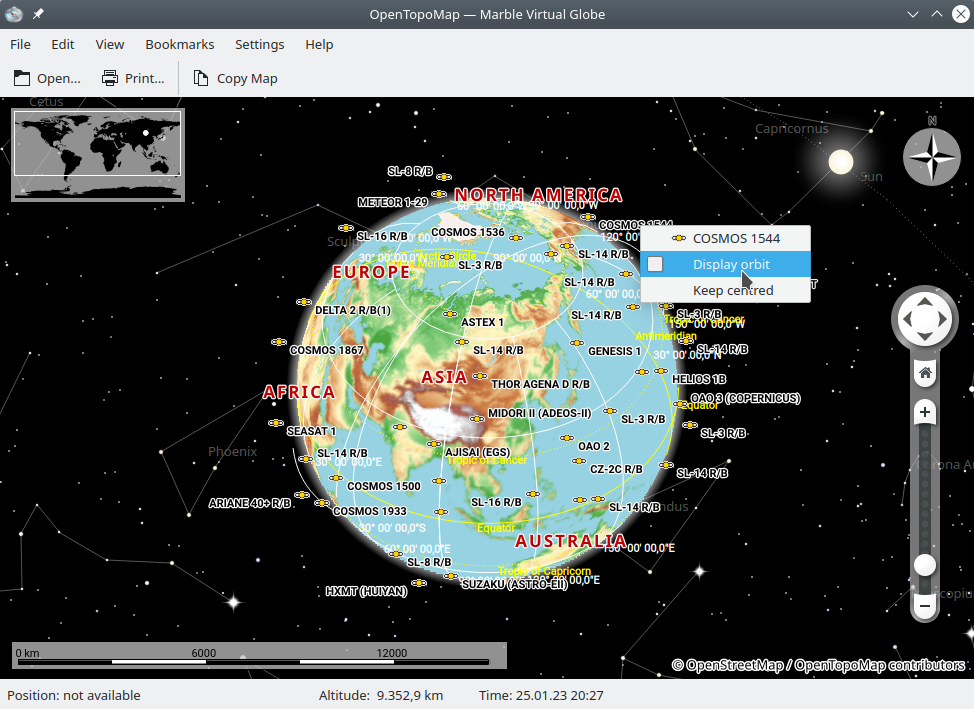The image size is (974, 709).
Task: Click the AFRICA continent label
Action: (299, 392)
